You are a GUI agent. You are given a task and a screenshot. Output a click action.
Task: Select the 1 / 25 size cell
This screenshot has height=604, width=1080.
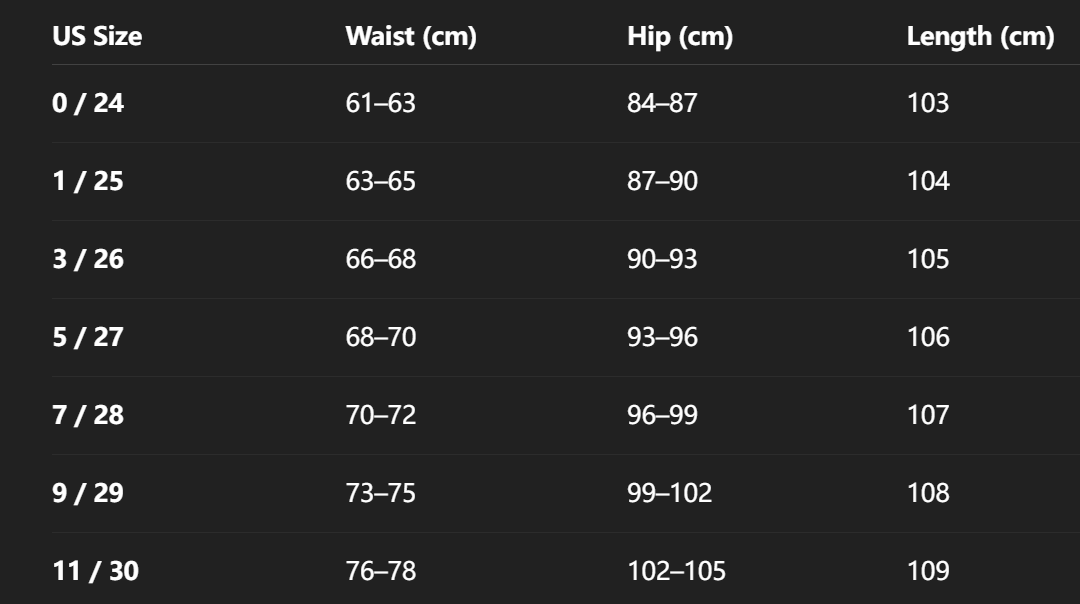[88, 181]
